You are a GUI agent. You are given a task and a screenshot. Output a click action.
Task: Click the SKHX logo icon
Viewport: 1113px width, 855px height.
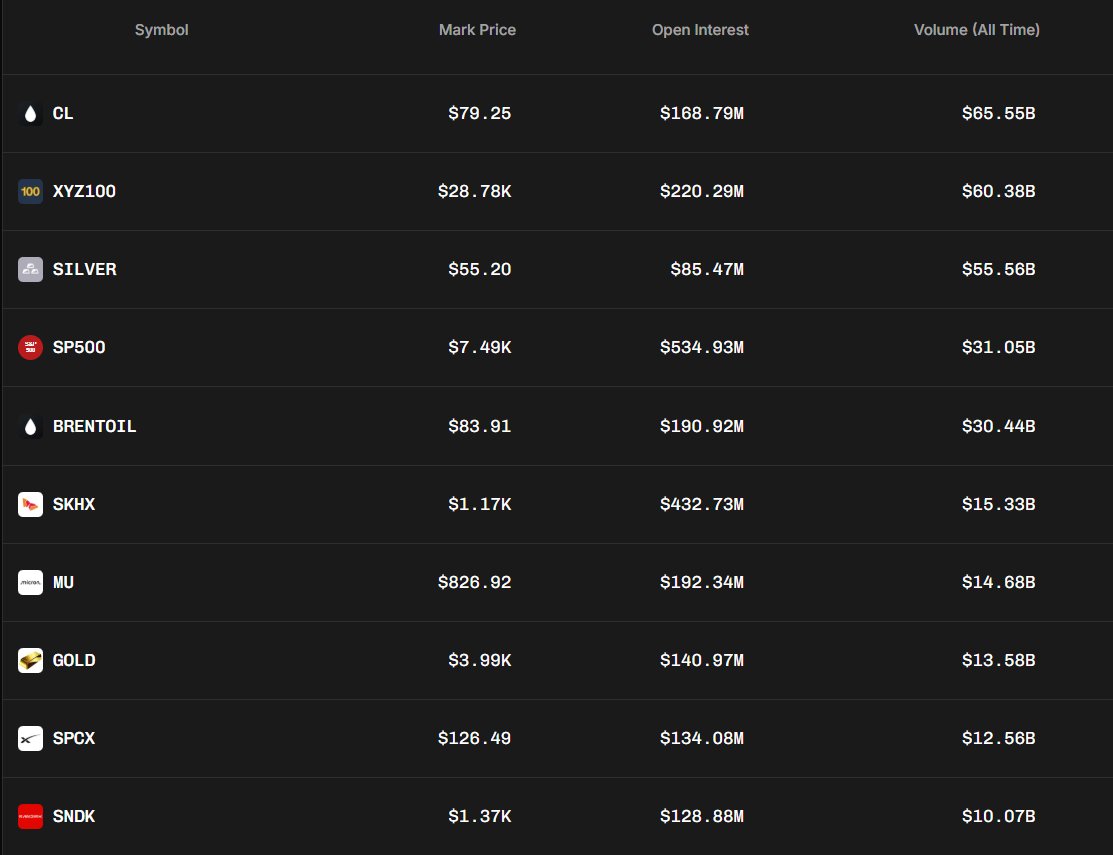[31, 504]
